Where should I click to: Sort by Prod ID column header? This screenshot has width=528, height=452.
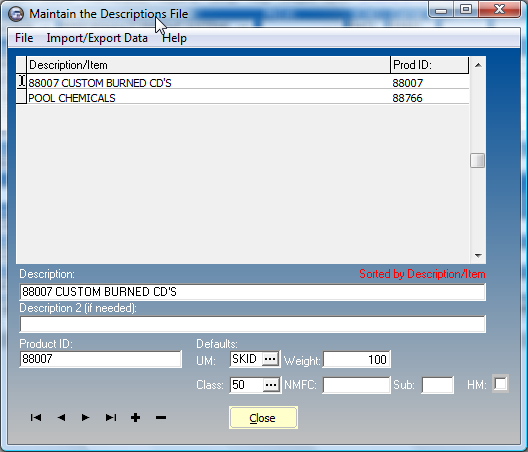tap(429, 65)
